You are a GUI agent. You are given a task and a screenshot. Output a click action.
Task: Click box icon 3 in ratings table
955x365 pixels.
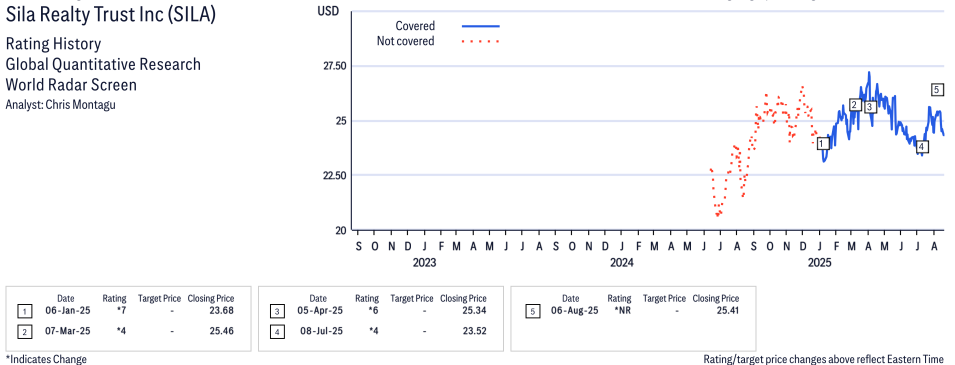(277, 311)
